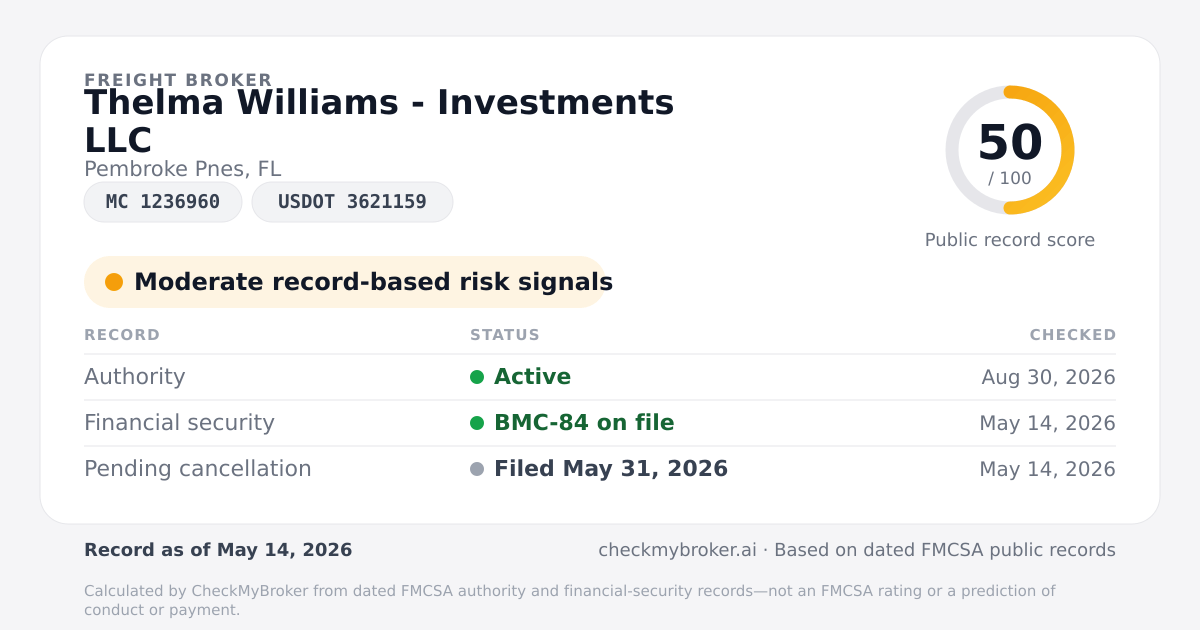1200x630 pixels.
Task: Click the Thelma Williams - Investments LLC heading
Action: [x=379, y=121]
